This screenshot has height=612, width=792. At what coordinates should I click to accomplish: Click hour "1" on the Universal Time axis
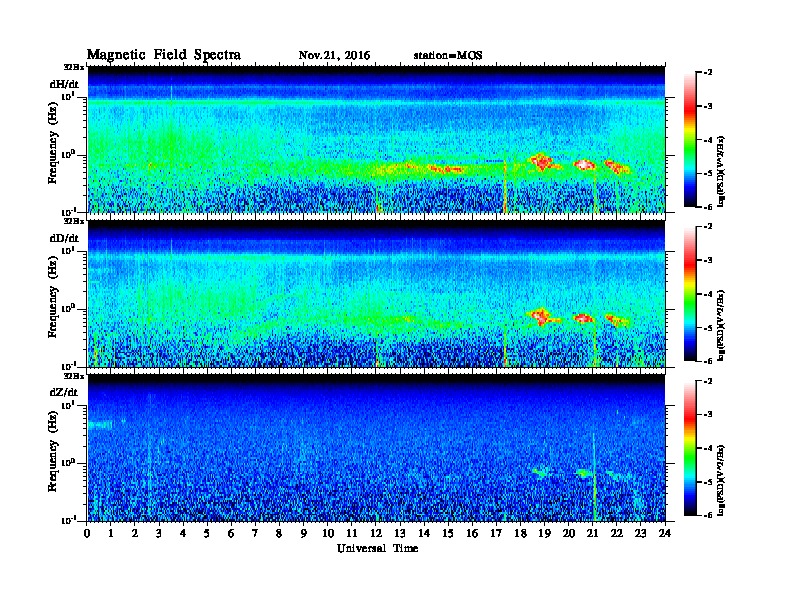click(111, 533)
